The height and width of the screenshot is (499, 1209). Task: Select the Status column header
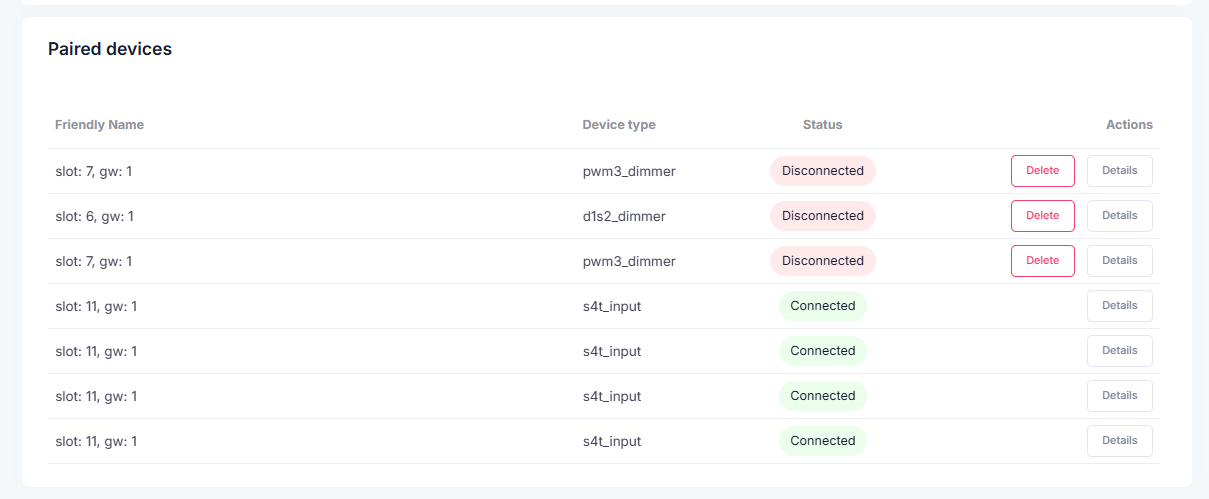pyautogui.click(x=822, y=125)
